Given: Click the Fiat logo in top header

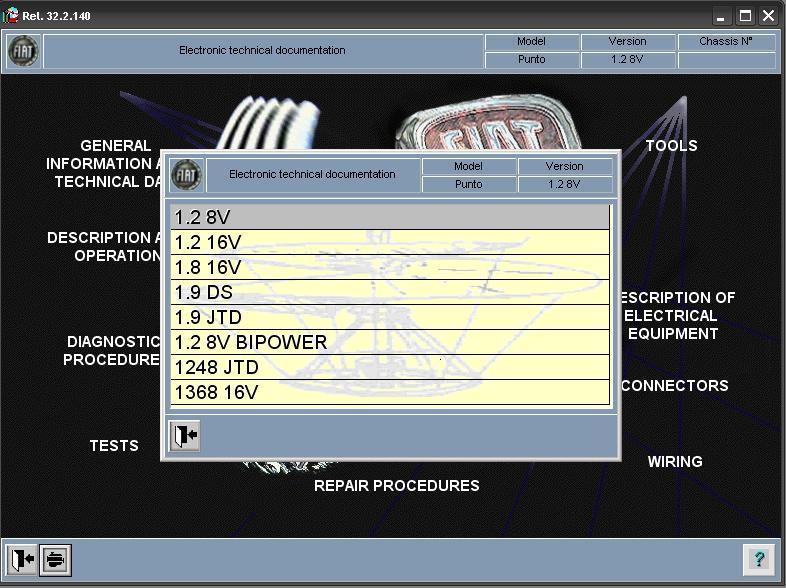Looking at the screenshot, I should 23,51.
